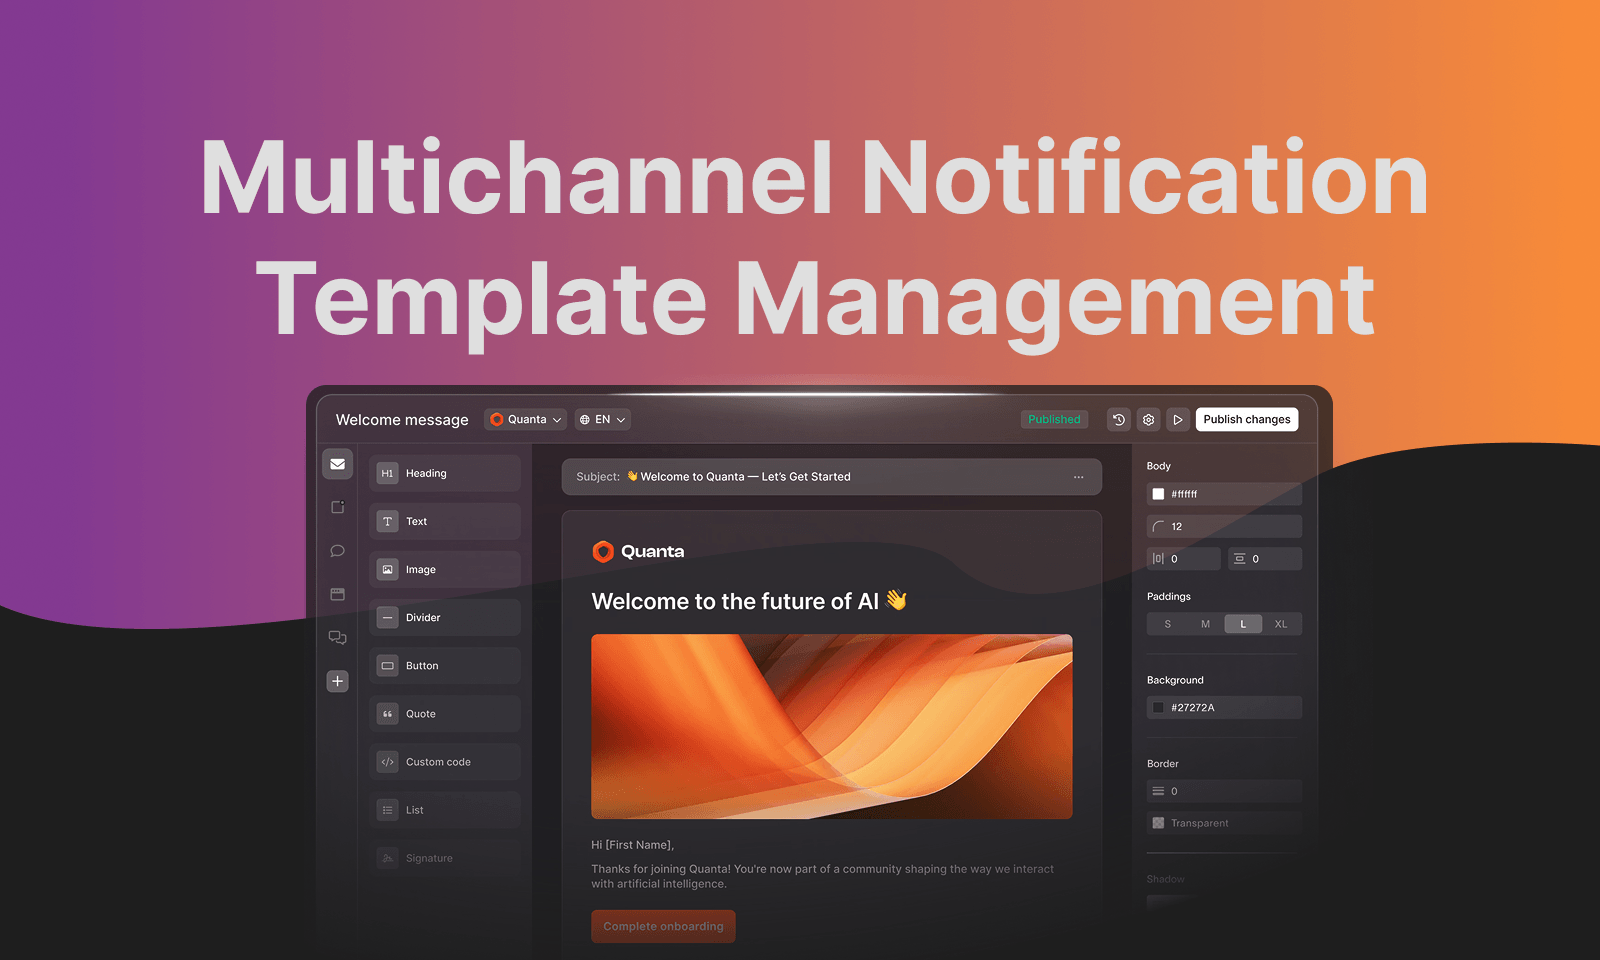Switch padding to XL
Image resolution: width=1600 pixels, height=960 pixels.
(x=1282, y=623)
